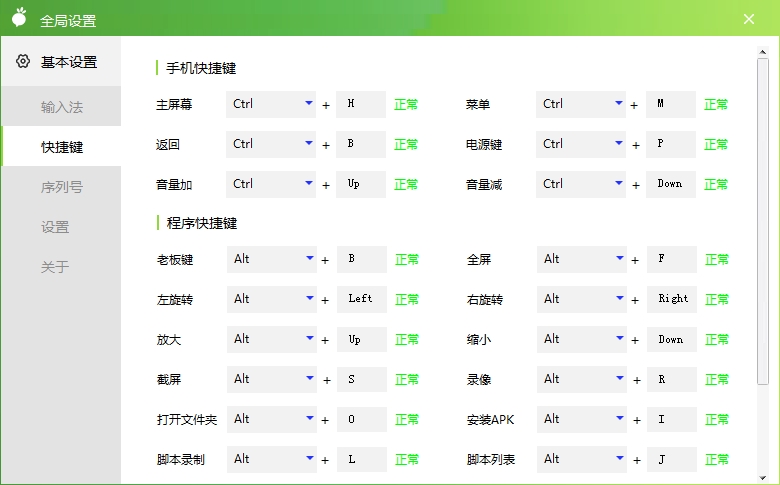Open the 安装APK modifier dropdown

582,419
